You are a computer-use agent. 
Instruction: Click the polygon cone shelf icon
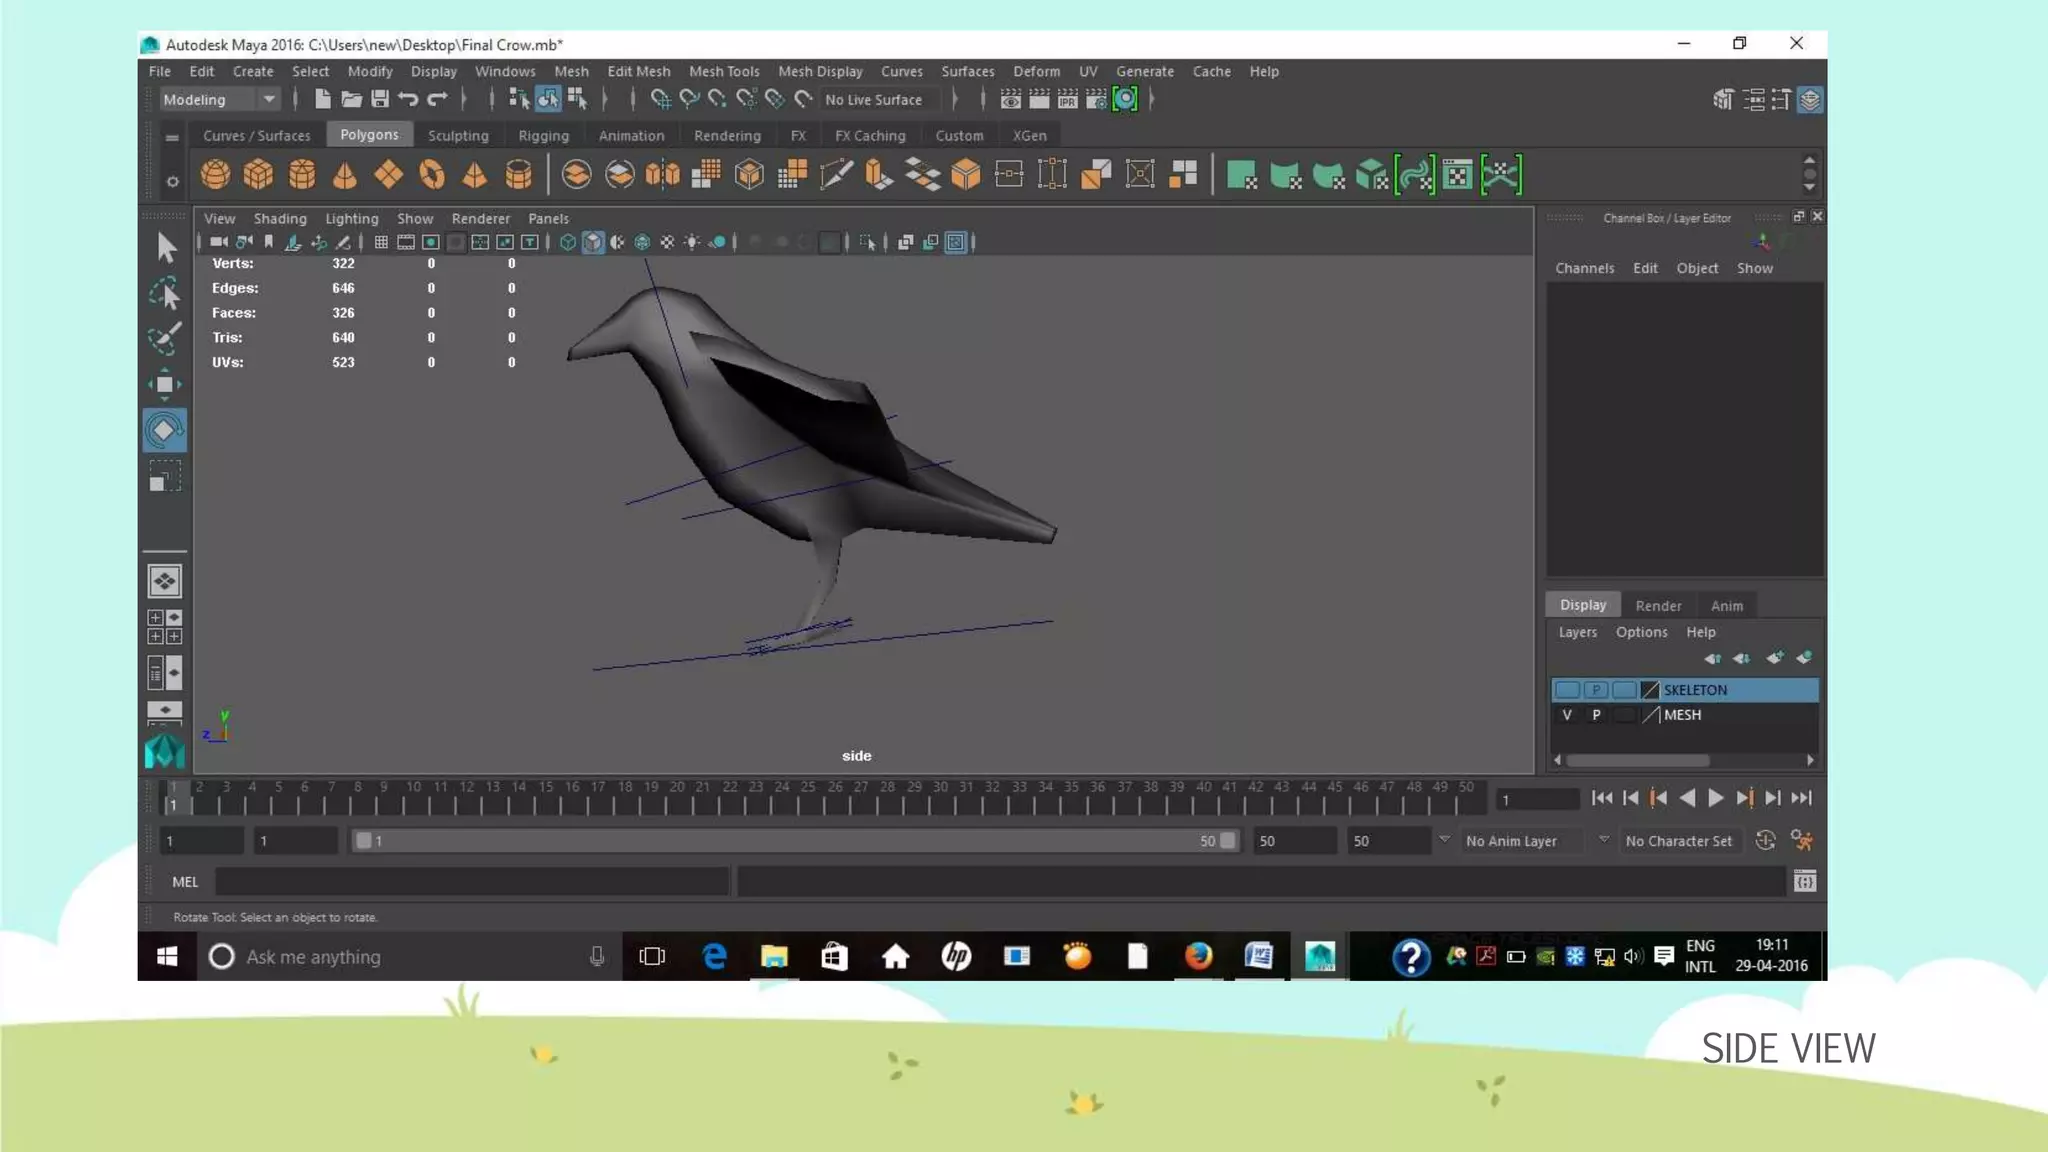click(x=345, y=175)
